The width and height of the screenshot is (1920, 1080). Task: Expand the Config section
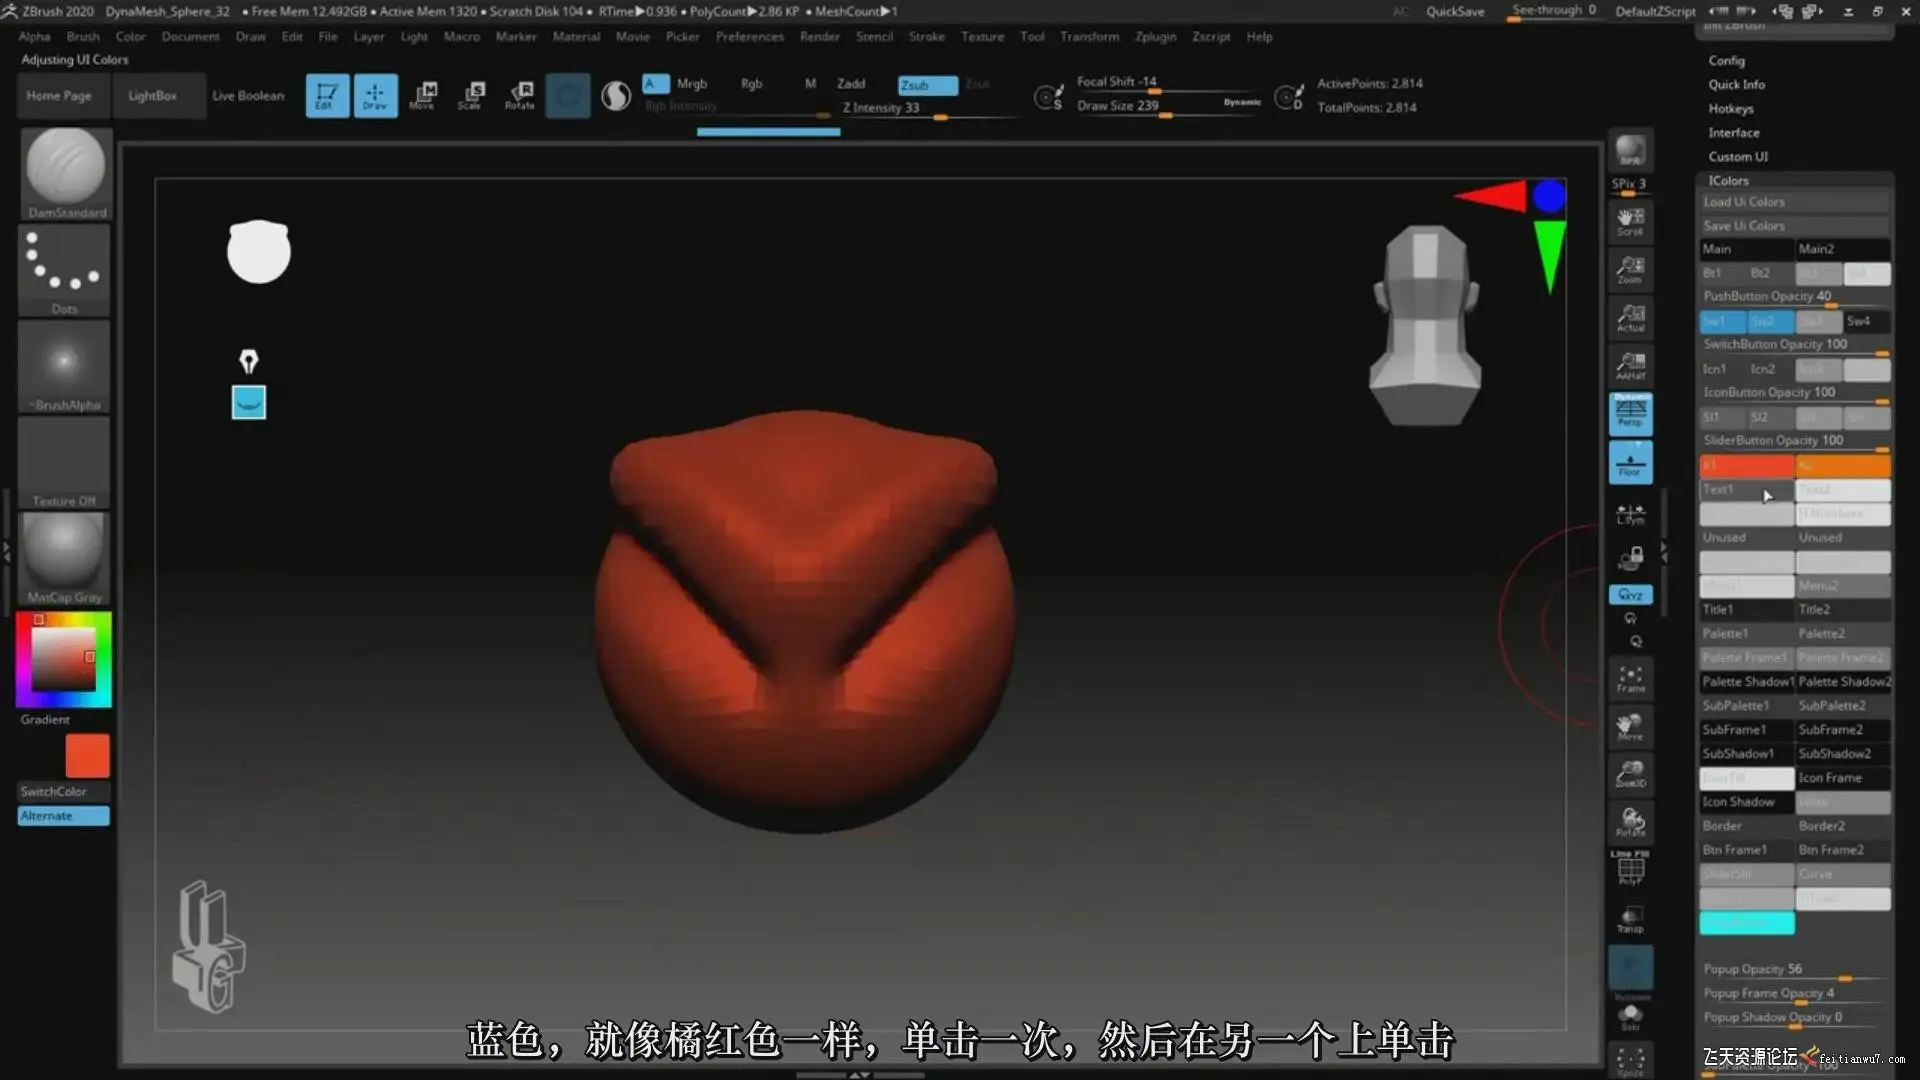pyautogui.click(x=1726, y=61)
